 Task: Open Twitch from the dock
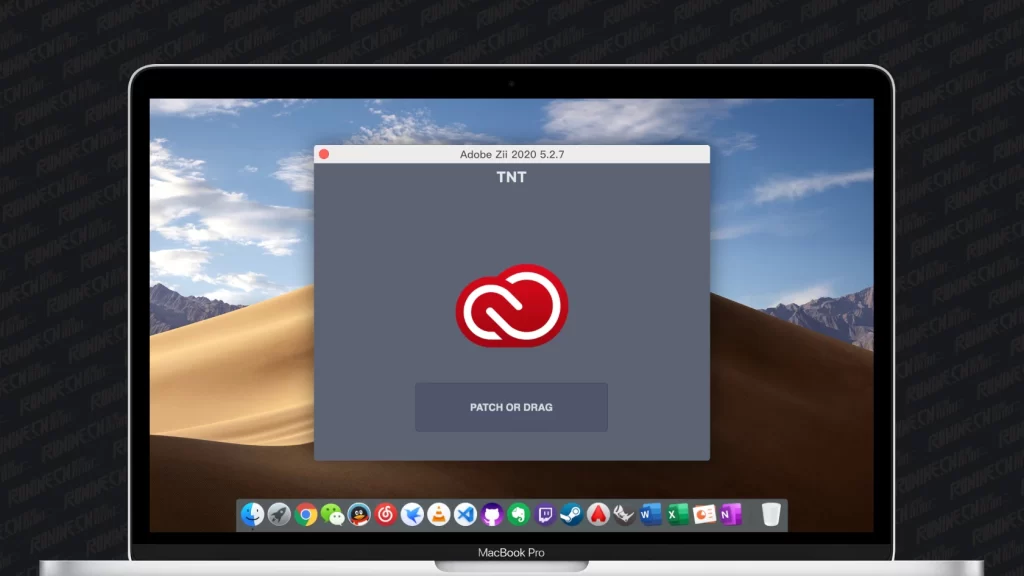pos(545,515)
